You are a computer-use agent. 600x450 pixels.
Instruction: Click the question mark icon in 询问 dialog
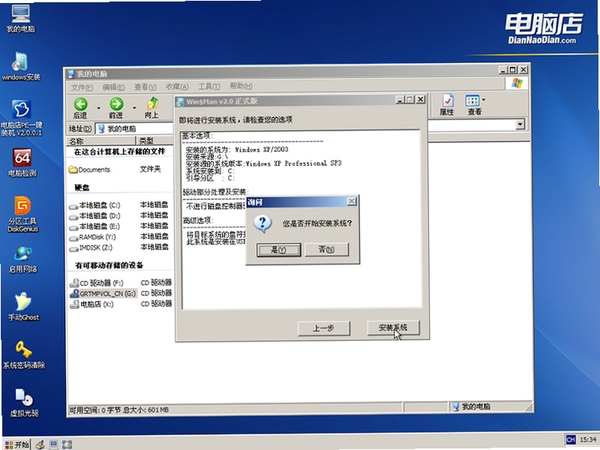coord(263,223)
